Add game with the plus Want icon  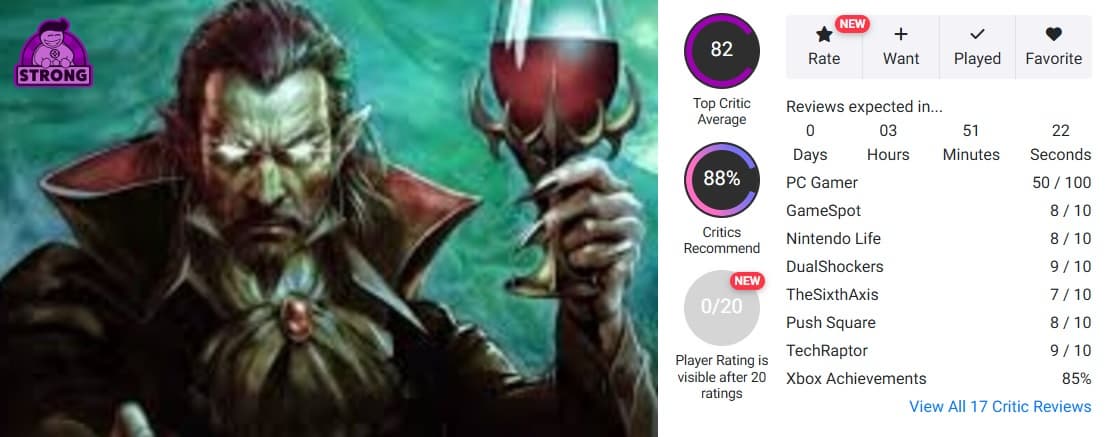[x=901, y=34]
